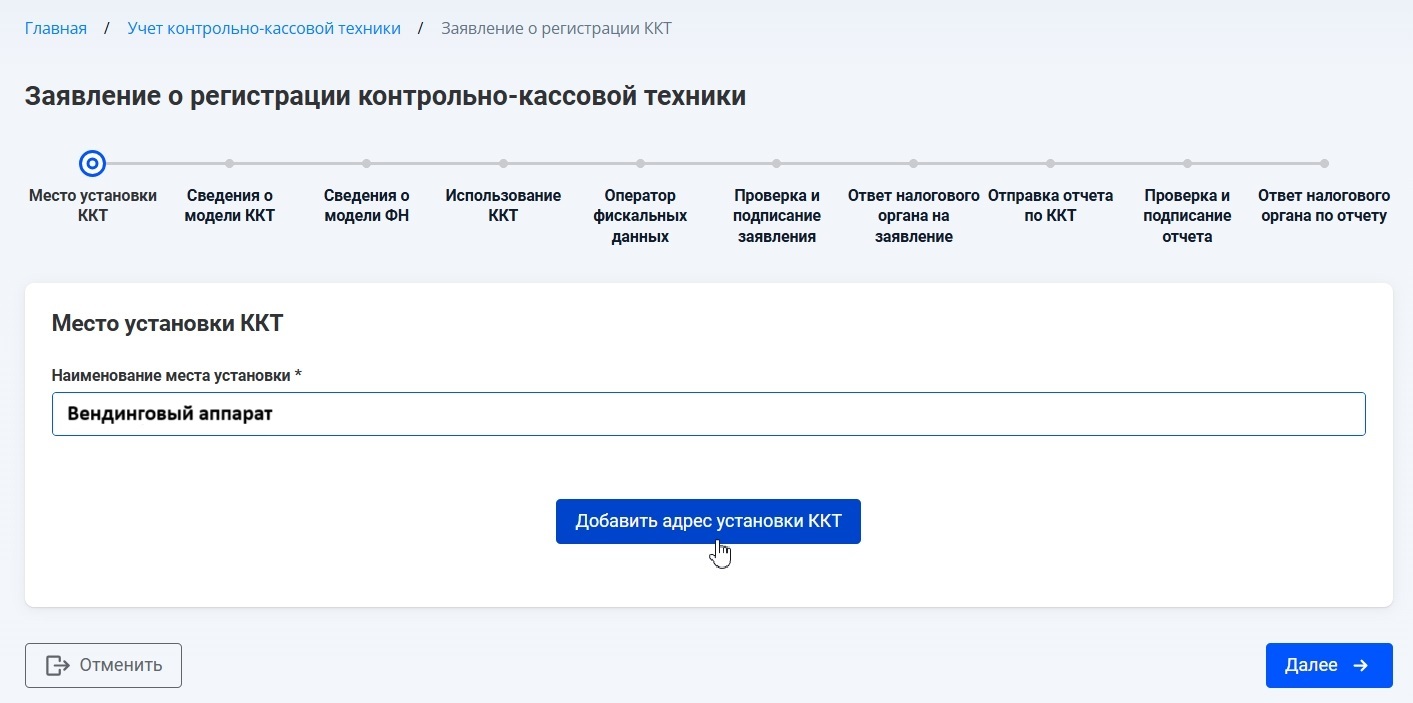The width and height of the screenshot is (1413, 703).
Task: Click into Наименование места установки field
Action: [x=708, y=414]
